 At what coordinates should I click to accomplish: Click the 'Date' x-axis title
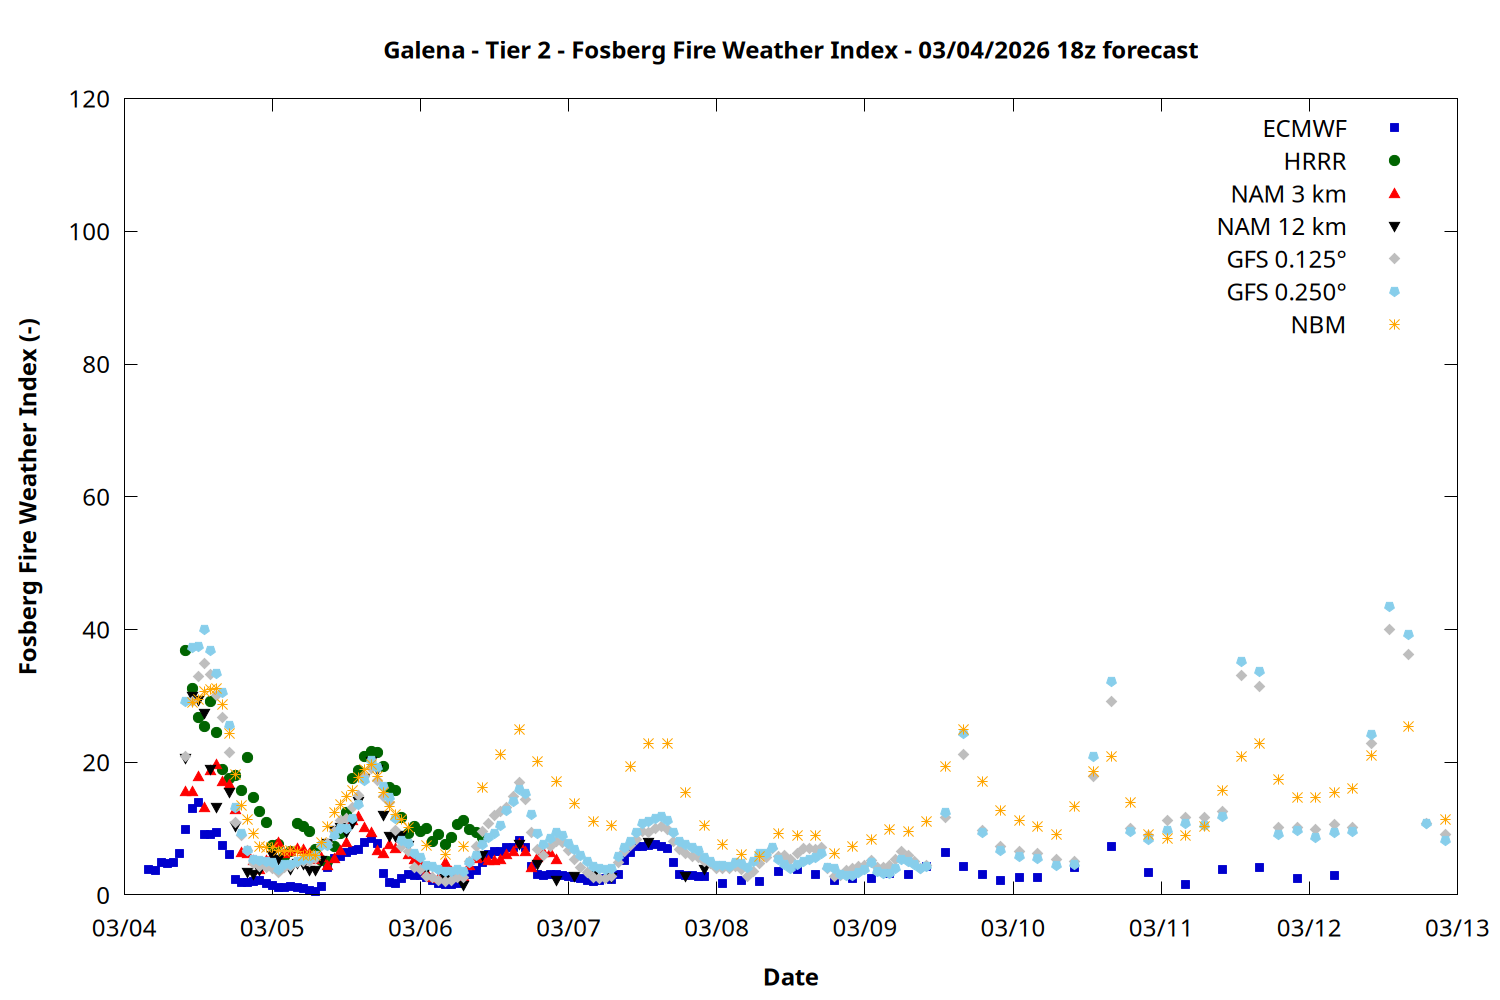790,977
